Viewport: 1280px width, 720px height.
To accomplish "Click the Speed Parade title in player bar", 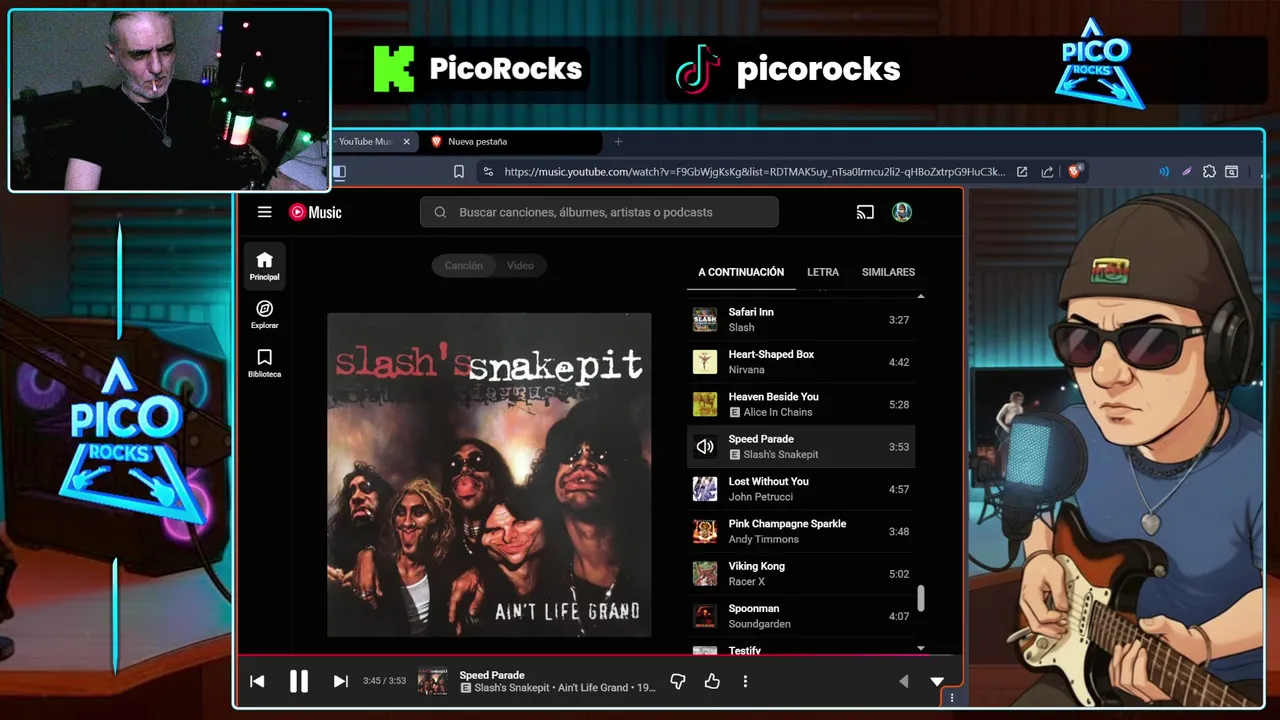I will pyautogui.click(x=492, y=675).
